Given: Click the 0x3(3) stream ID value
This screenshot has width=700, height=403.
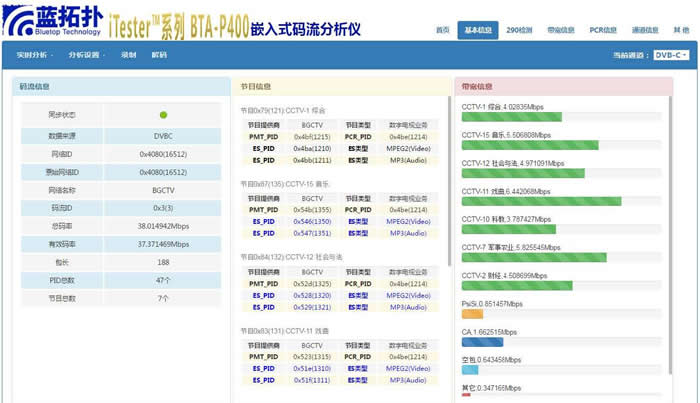Looking at the screenshot, I should [x=163, y=208].
